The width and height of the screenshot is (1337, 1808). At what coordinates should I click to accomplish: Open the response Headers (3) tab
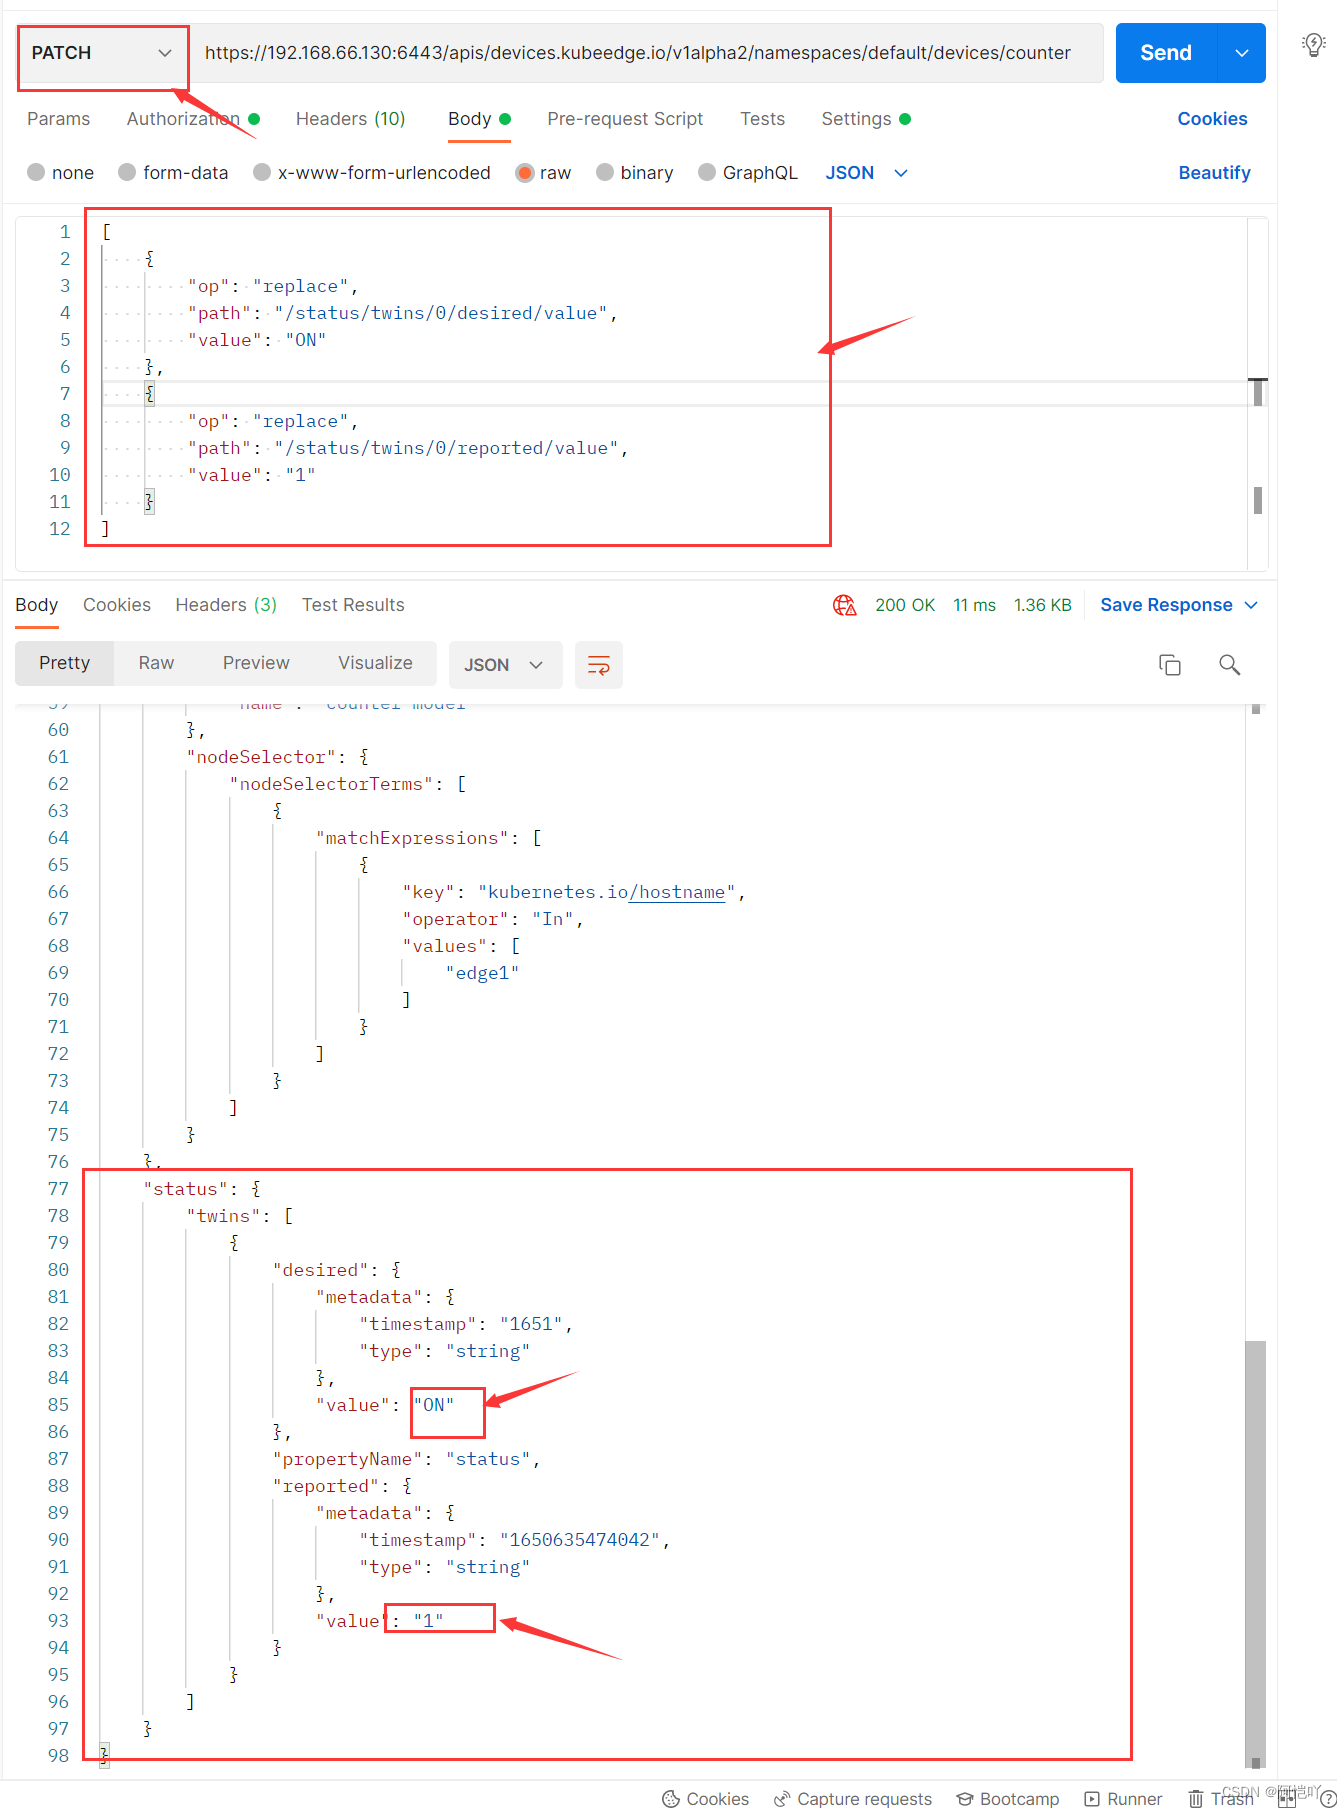(x=226, y=605)
